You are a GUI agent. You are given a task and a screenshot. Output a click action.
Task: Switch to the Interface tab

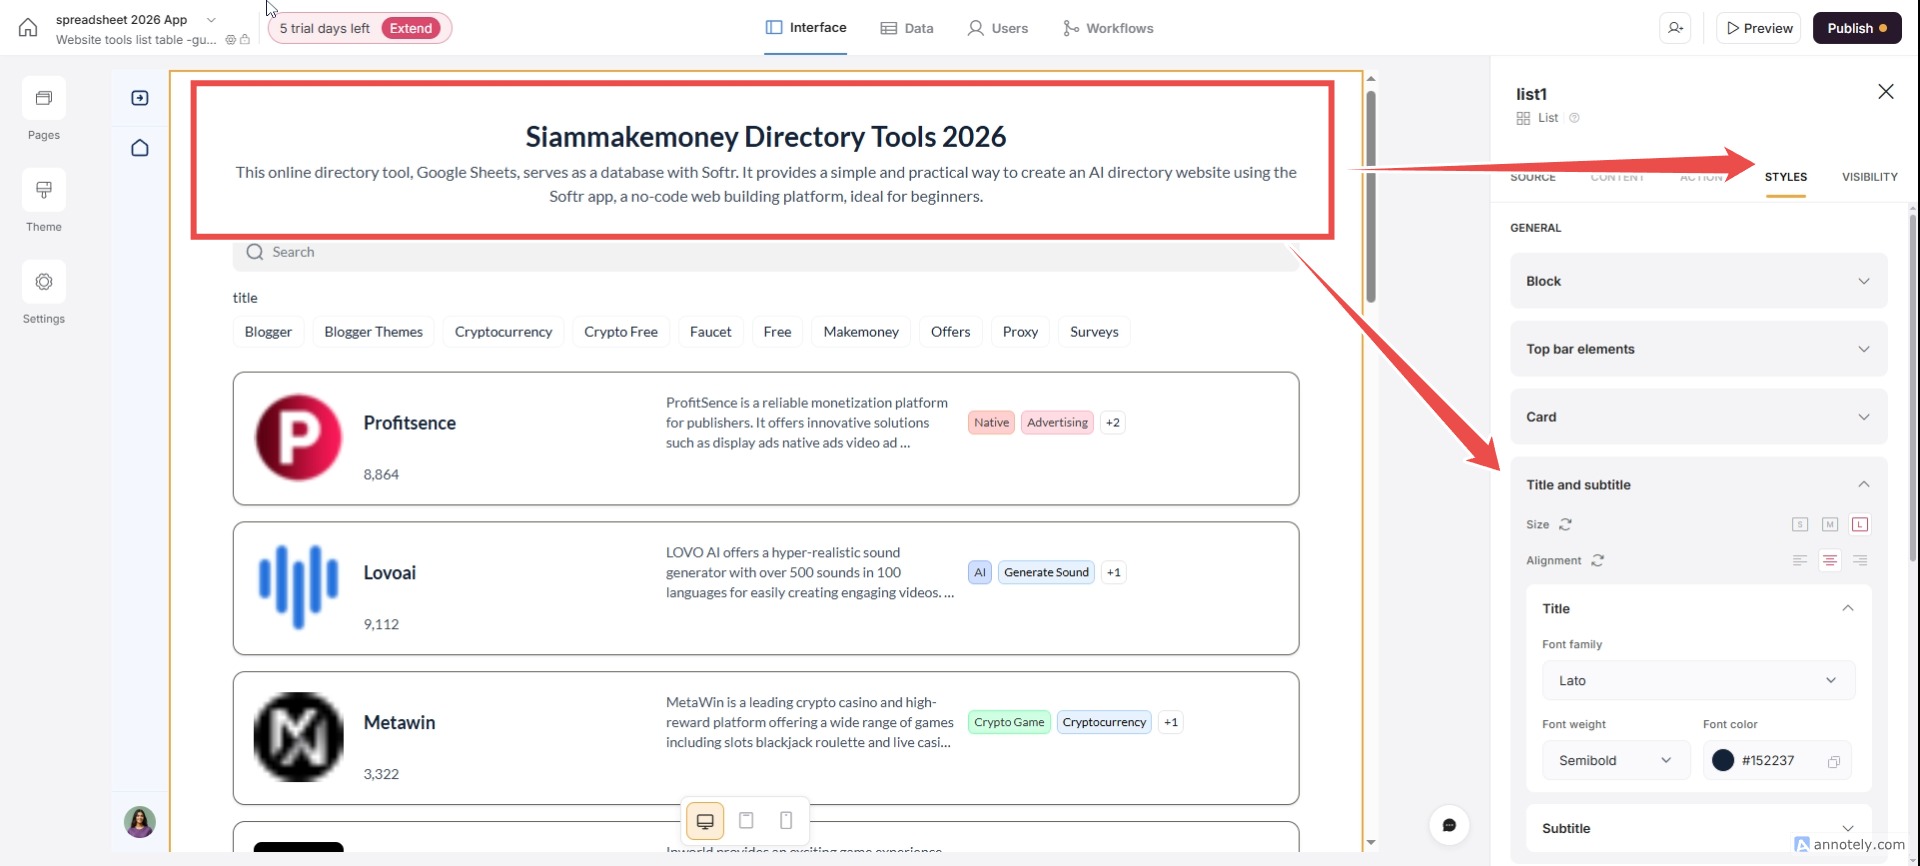tap(806, 28)
